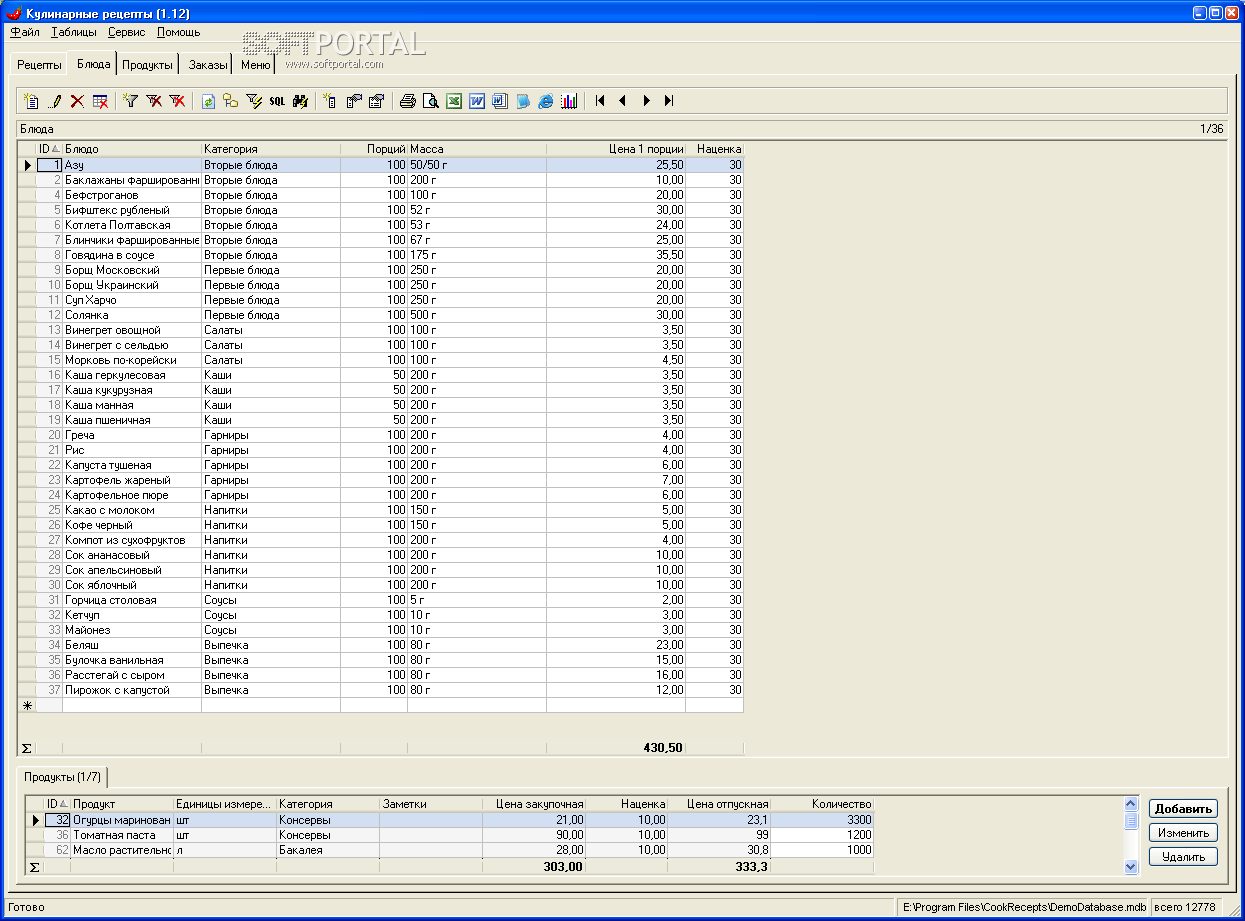This screenshot has height=921, width=1245.
Task: Sort by the Масса column header
Action: point(477,149)
